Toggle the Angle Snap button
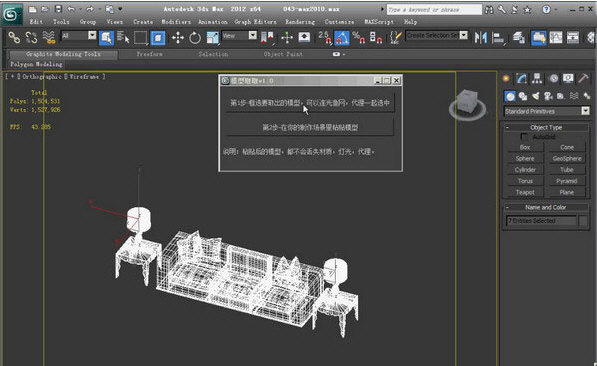597x366 pixels. click(342, 37)
